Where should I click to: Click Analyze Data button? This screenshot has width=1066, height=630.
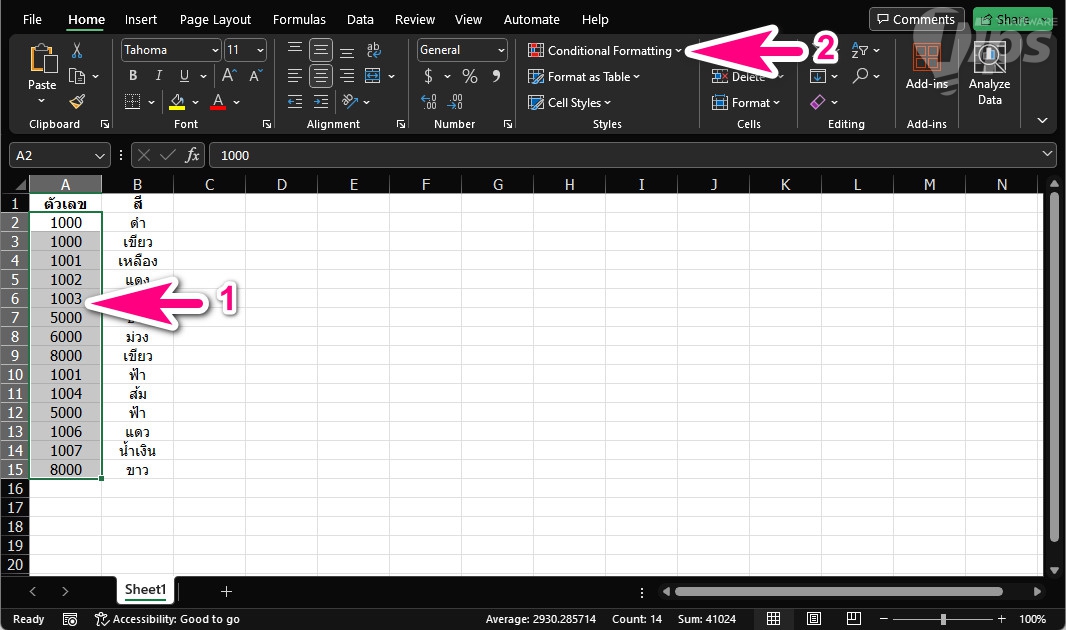click(x=989, y=73)
